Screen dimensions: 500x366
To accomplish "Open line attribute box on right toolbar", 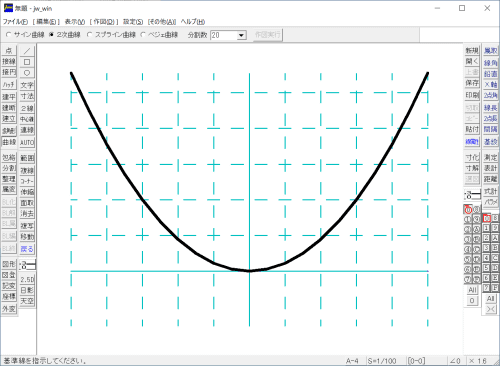I will [472, 195].
